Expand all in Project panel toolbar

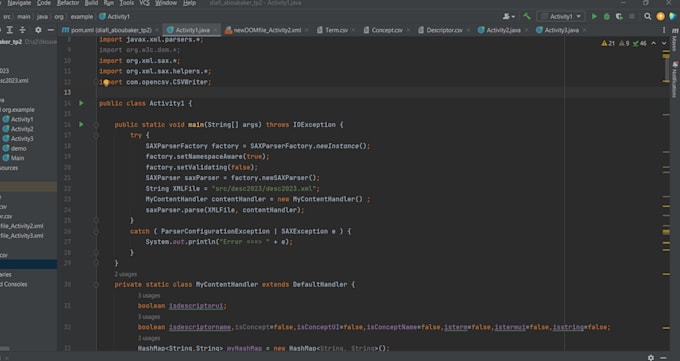coord(10,30)
